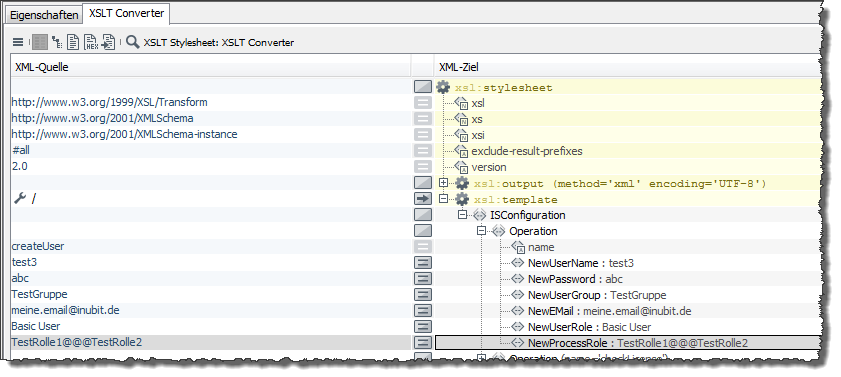This screenshot has height=377, width=841.
Task: Click the element icon of the expanded Operation node
Action: point(499,231)
